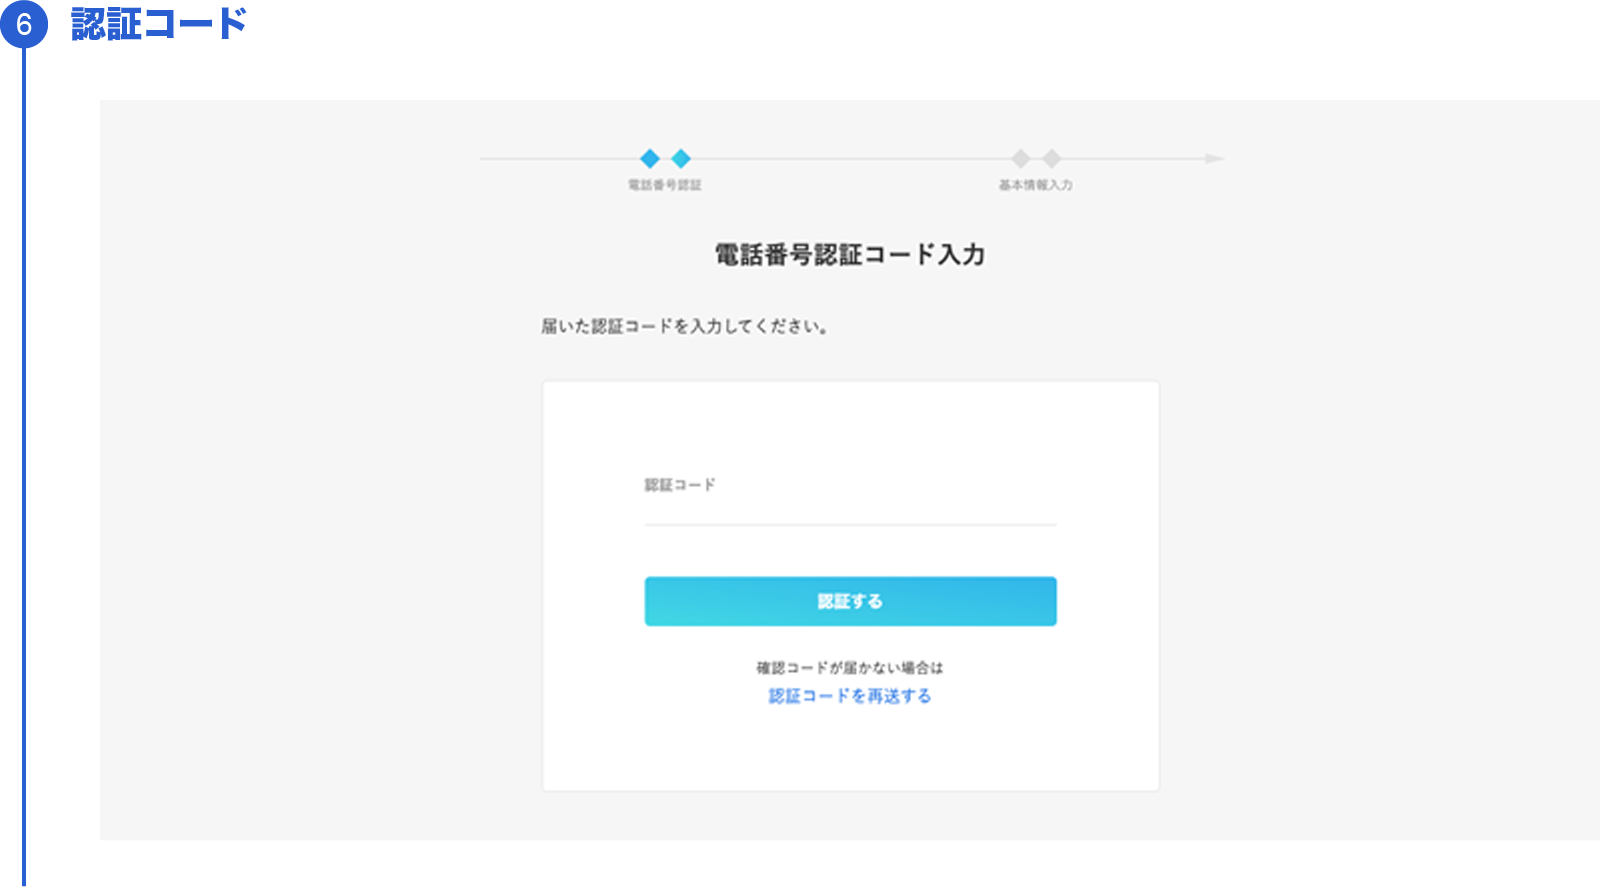
Task: Click the progress line before the blue diamonds
Action: tap(560, 158)
